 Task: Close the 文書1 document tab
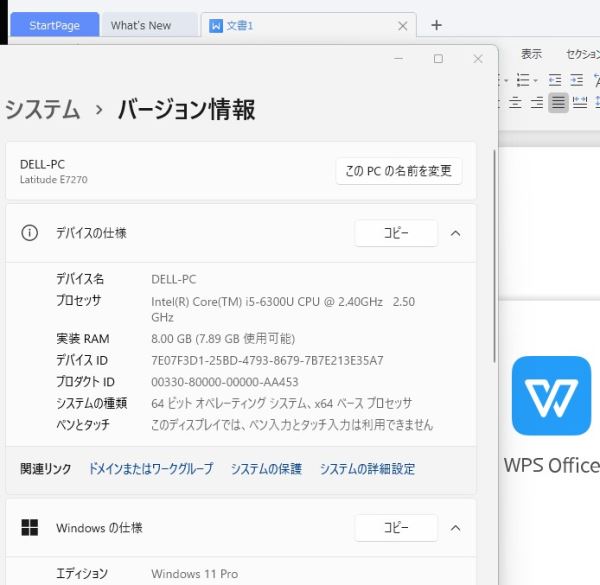click(402, 26)
